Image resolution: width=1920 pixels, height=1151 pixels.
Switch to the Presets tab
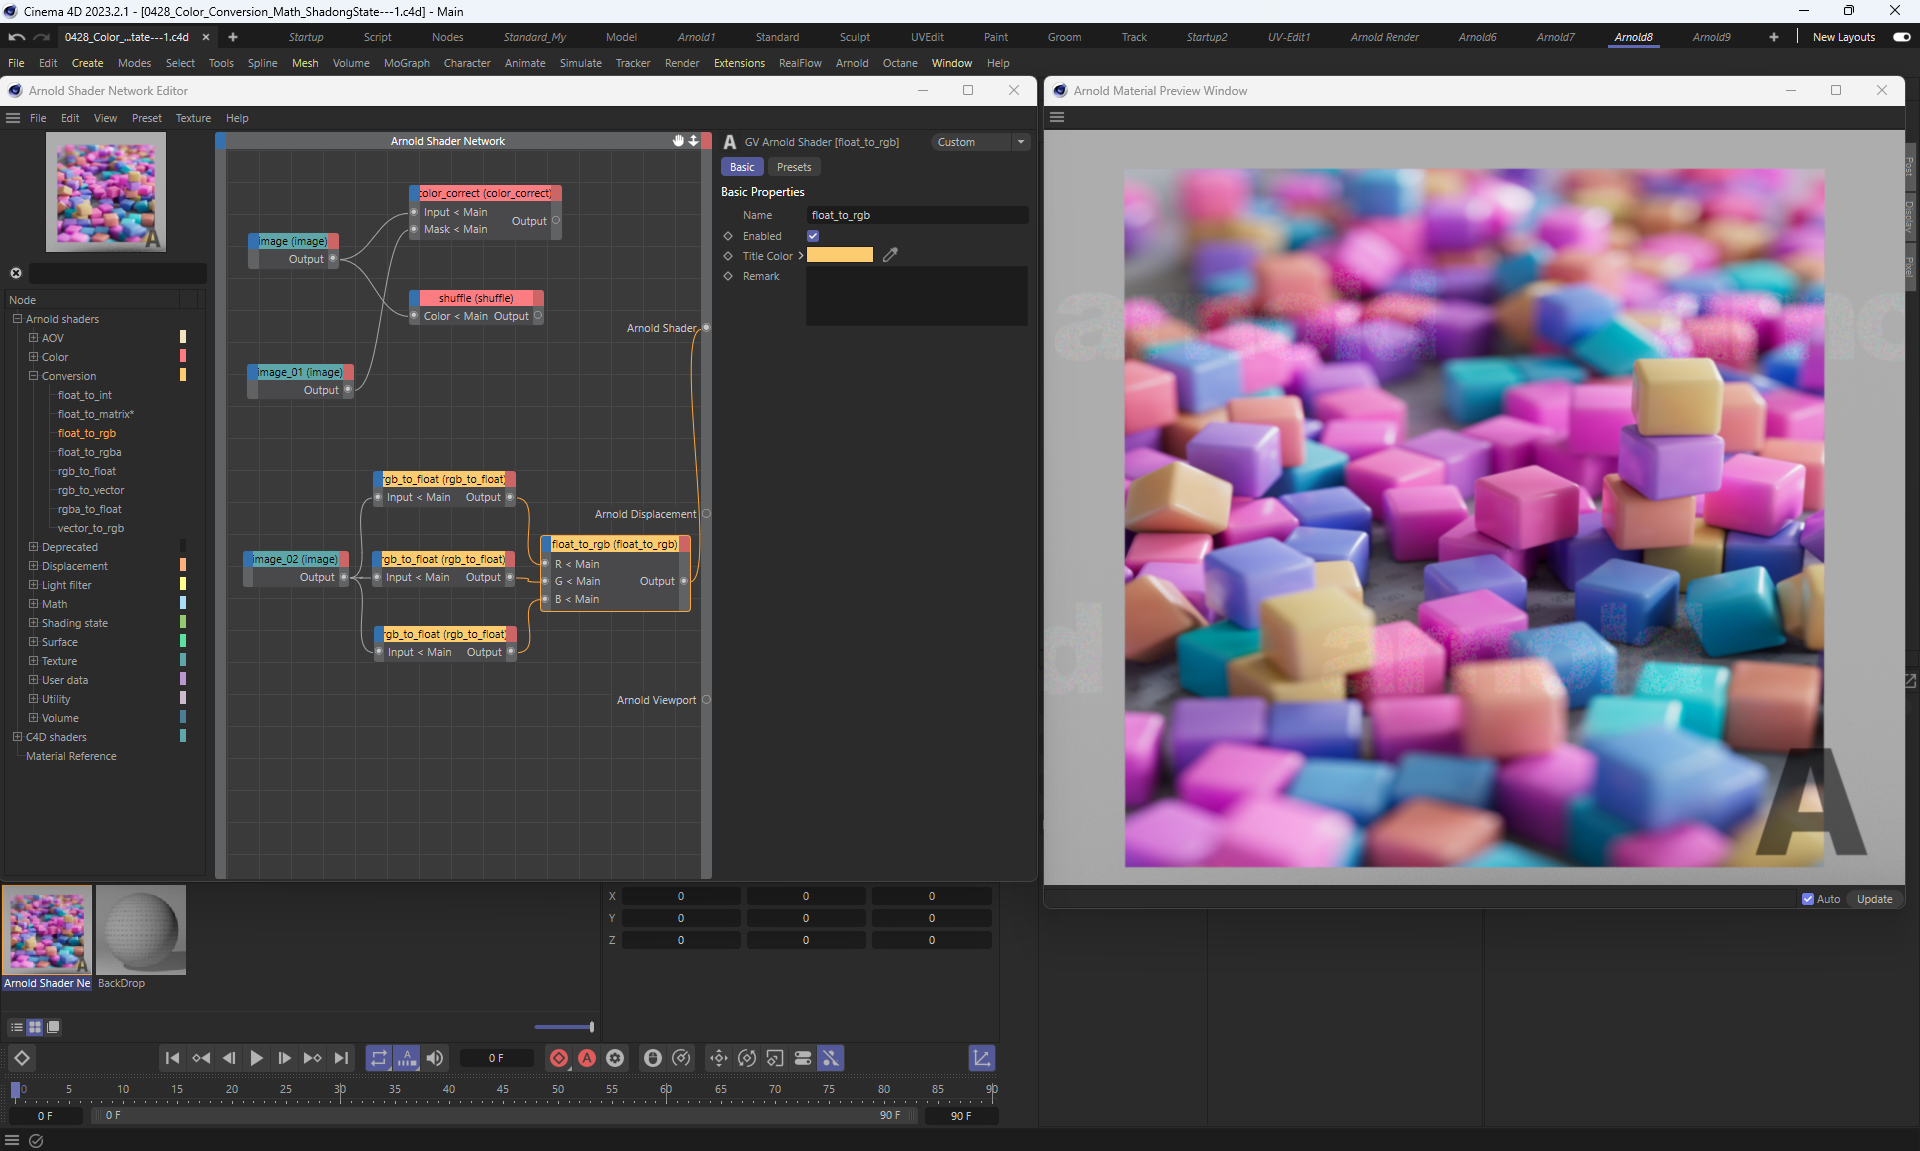[x=793, y=167]
